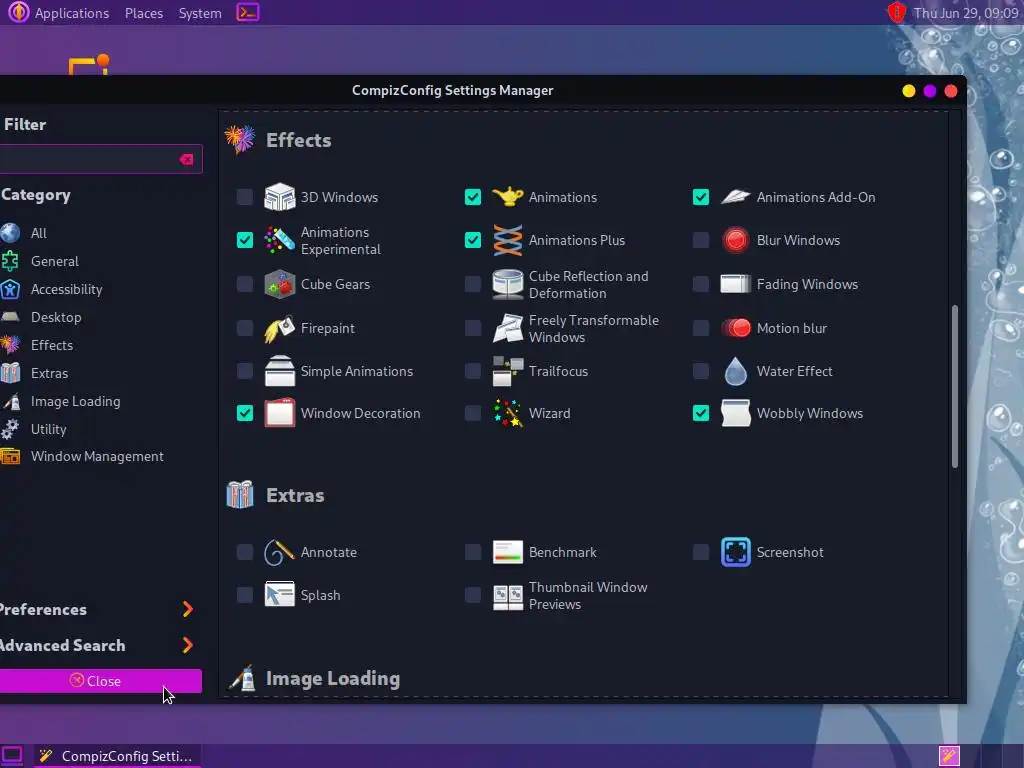Open the Blur Windows icon

pyautogui.click(x=735, y=240)
